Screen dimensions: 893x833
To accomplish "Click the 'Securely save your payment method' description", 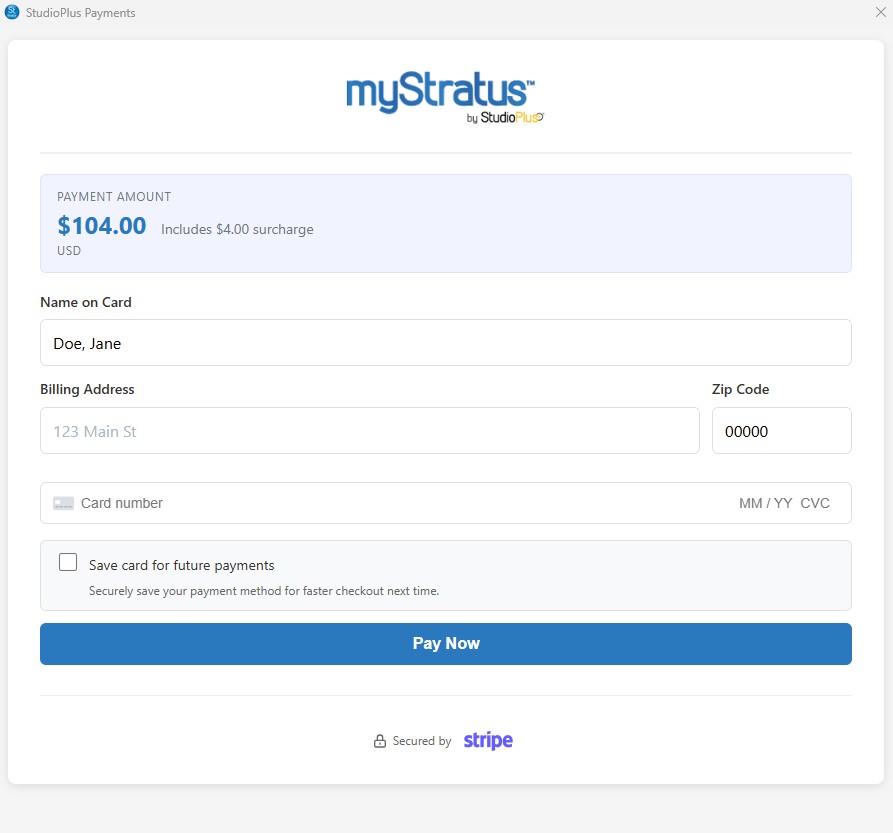I will [x=264, y=591].
